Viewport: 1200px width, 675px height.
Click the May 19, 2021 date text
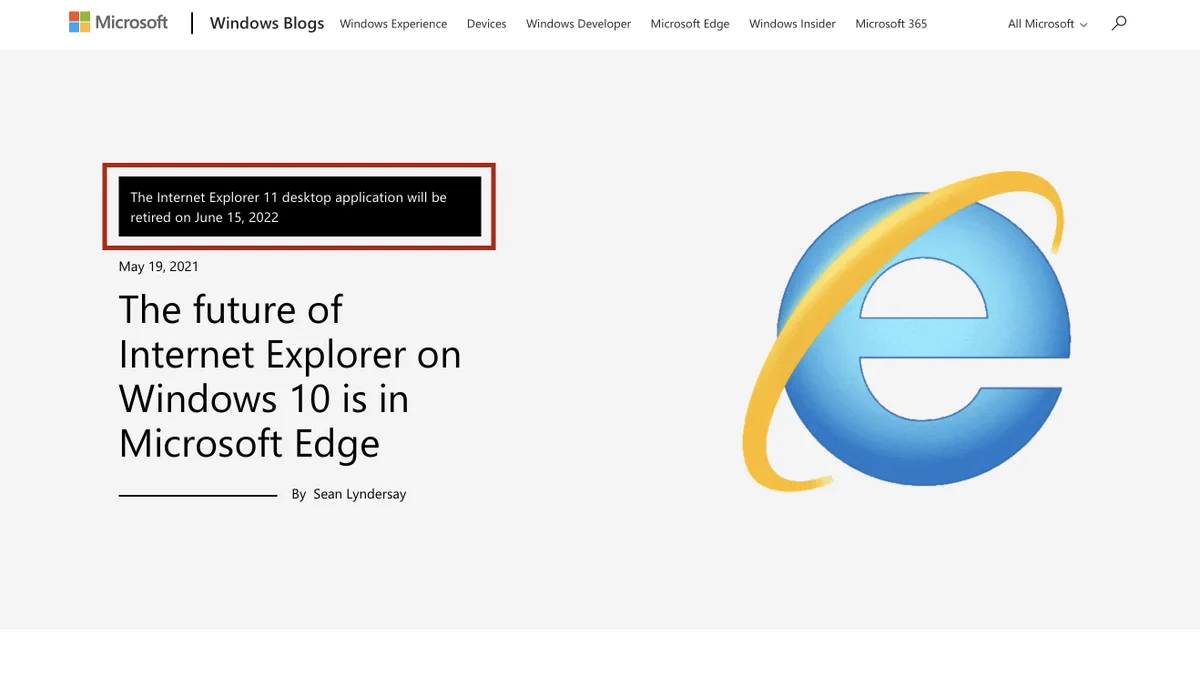point(158,266)
